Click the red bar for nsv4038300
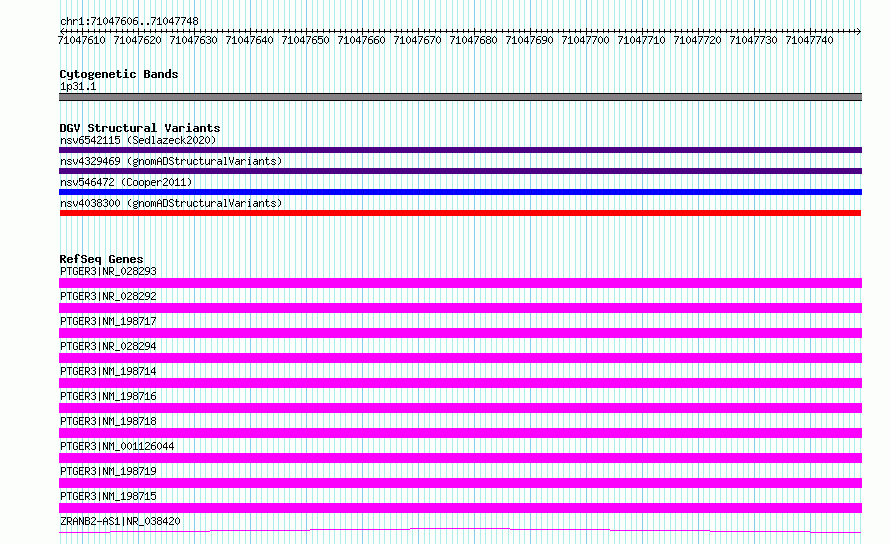This screenshot has width=890, height=544. 460,213
